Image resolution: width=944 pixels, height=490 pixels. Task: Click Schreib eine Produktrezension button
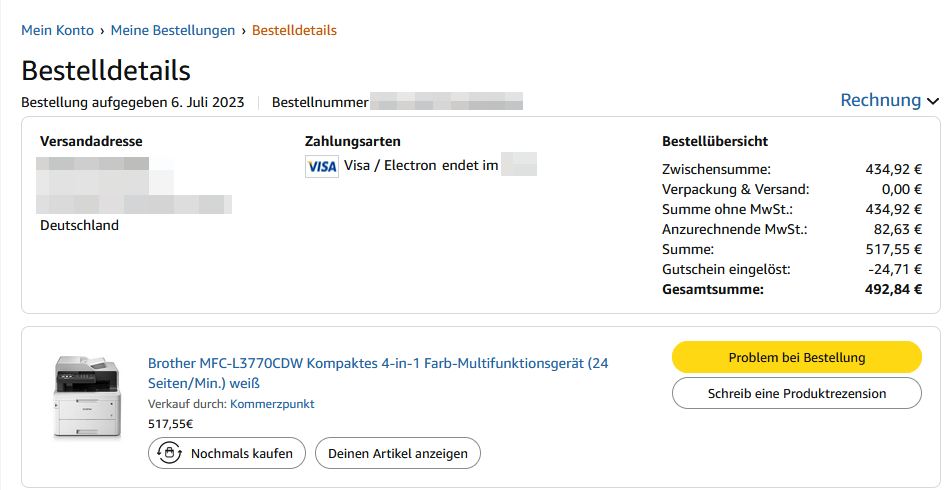point(796,393)
